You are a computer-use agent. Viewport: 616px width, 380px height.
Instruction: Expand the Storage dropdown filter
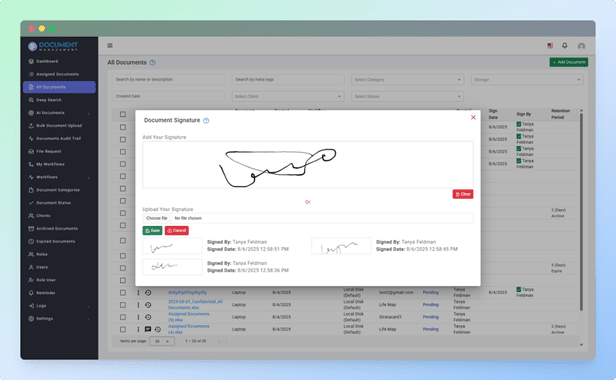(x=527, y=80)
